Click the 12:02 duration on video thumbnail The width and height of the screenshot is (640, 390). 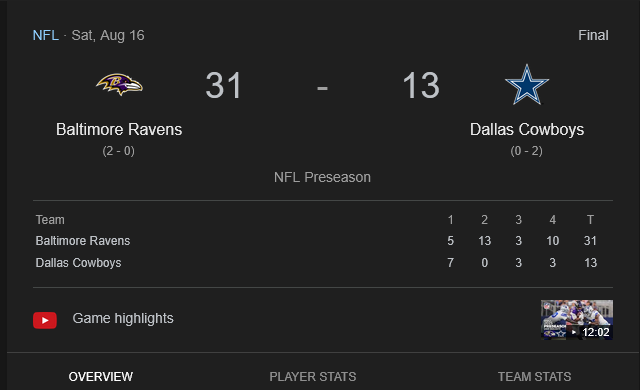[596, 332]
